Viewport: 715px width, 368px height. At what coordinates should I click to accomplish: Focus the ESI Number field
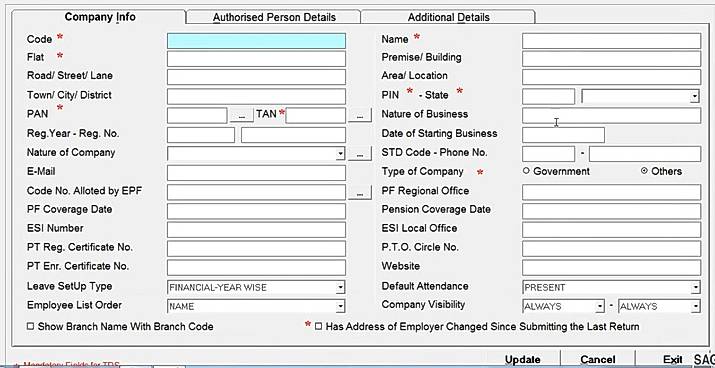point(256,230)
